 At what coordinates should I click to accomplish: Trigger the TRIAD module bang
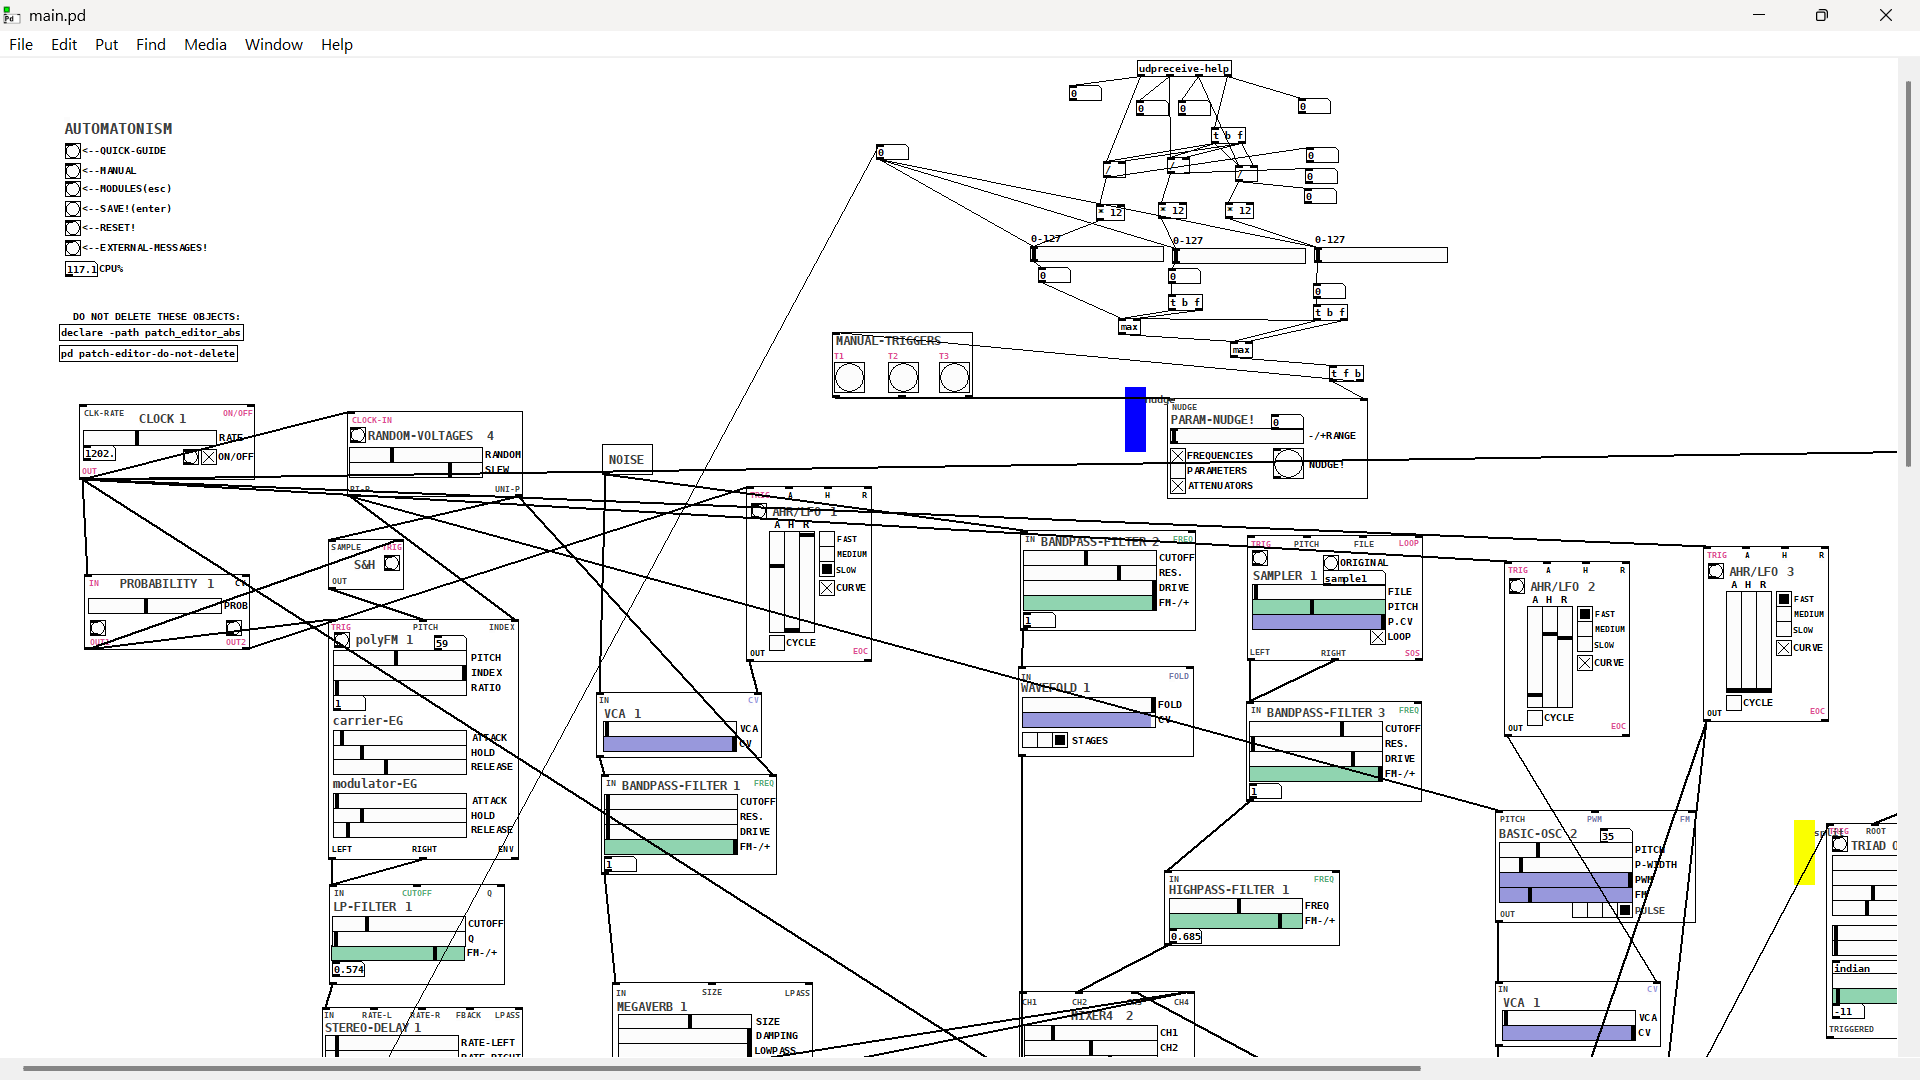click(x=1840, y=845)
